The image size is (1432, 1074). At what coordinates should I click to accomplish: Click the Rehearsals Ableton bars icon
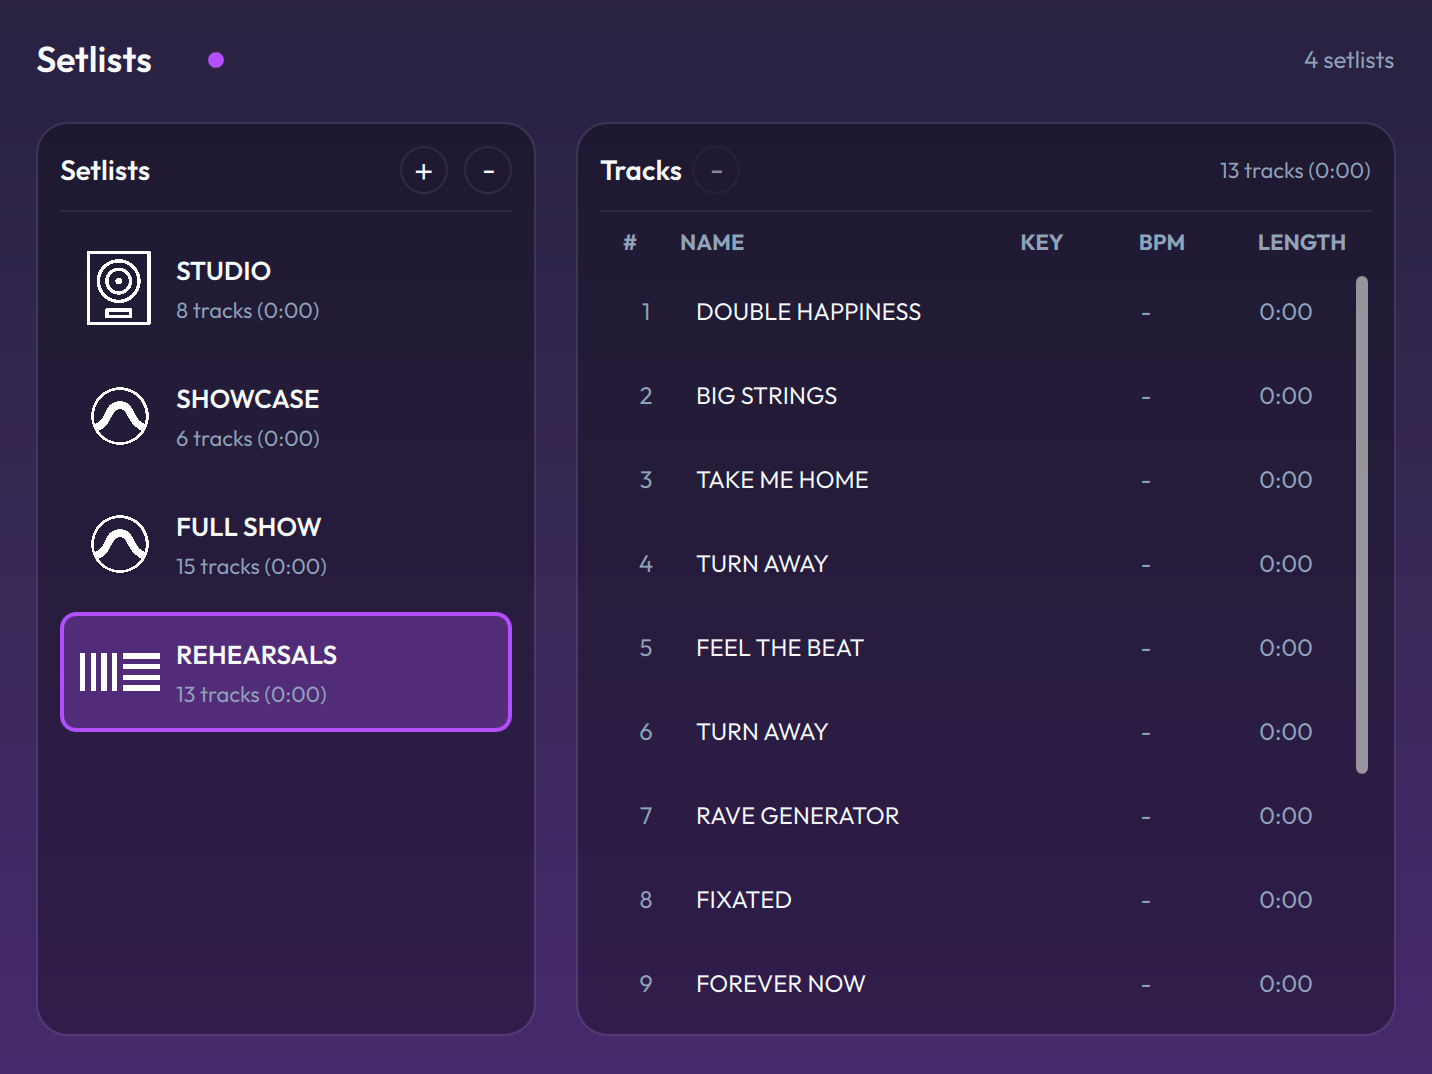point(120,672)
